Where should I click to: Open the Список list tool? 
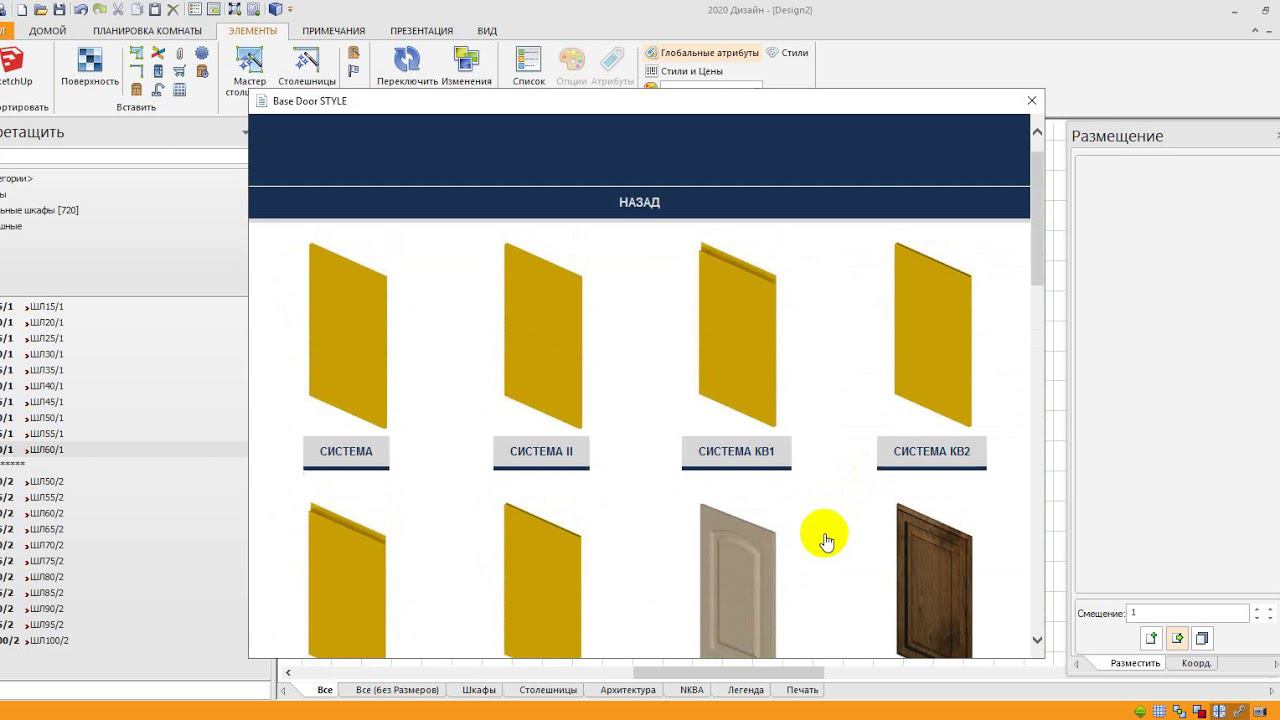(x=529, y=67)
